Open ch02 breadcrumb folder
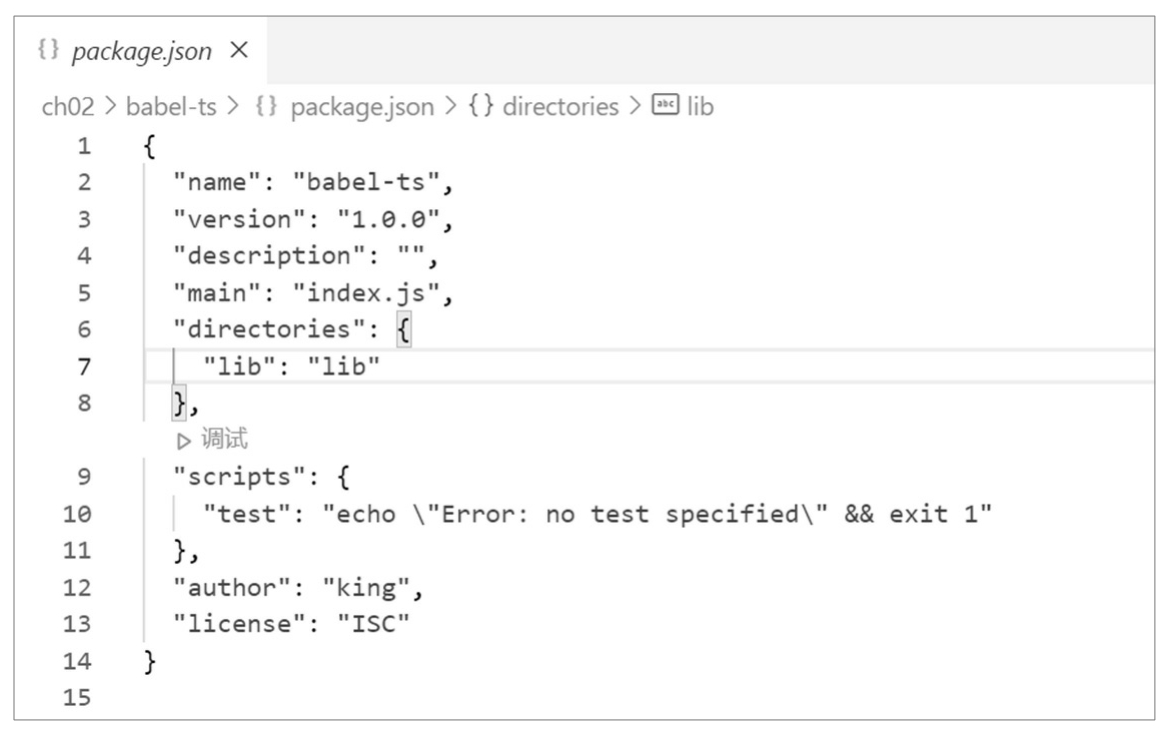1175x734 pixels. point(67,106)
